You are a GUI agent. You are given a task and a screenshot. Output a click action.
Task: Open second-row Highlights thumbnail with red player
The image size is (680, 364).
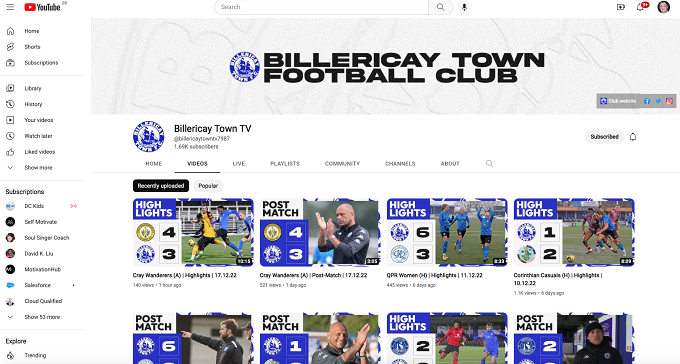(x=447, y=338)
